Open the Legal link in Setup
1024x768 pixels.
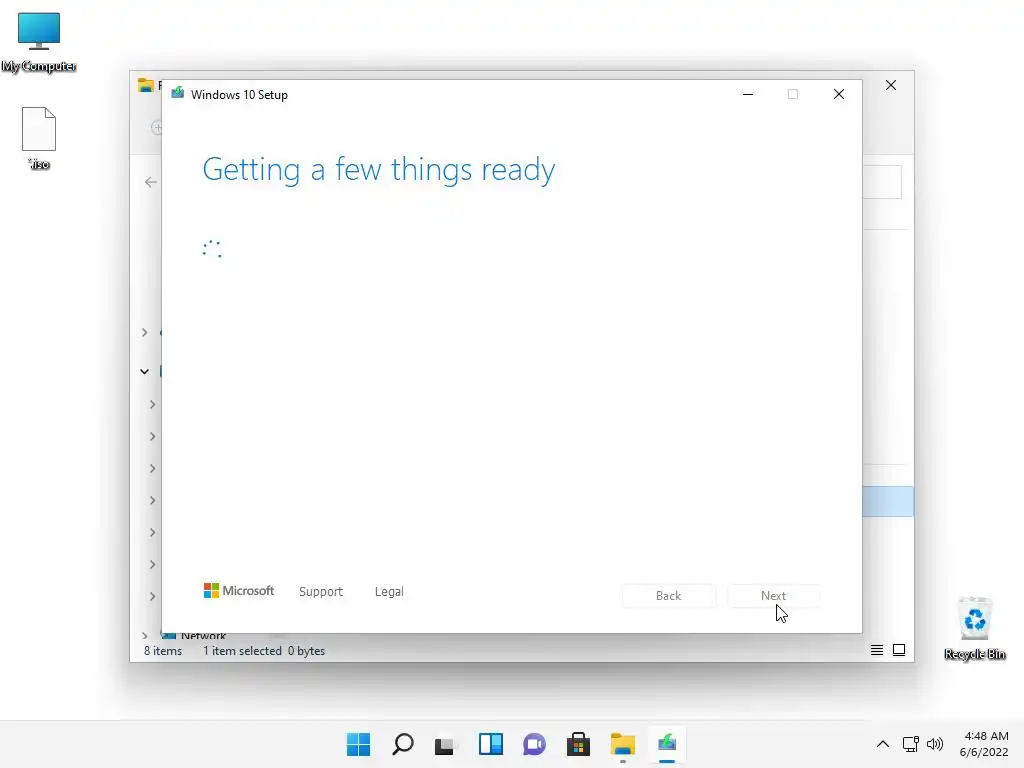pos(389,592)
